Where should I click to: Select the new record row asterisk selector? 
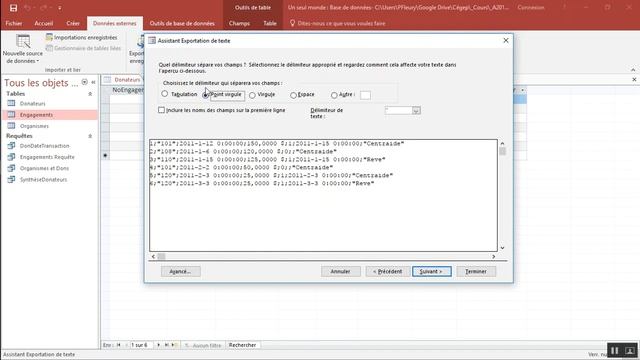[105, 156]
